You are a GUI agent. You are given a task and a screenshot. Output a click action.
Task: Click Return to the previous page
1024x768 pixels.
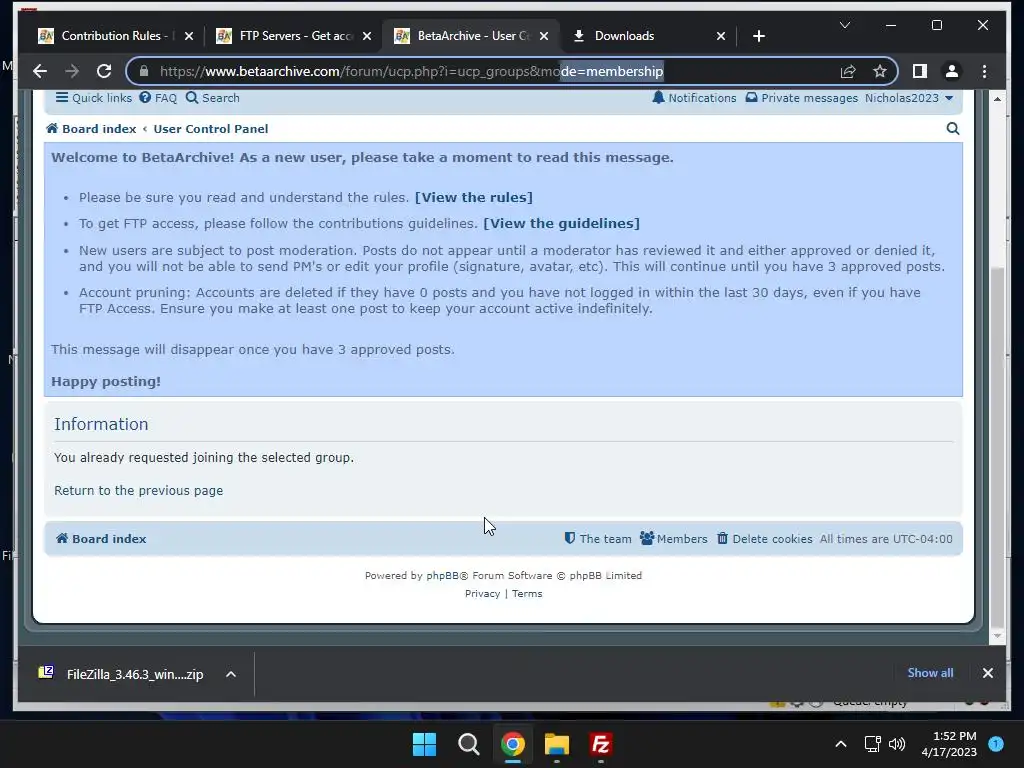pos(138,490)
